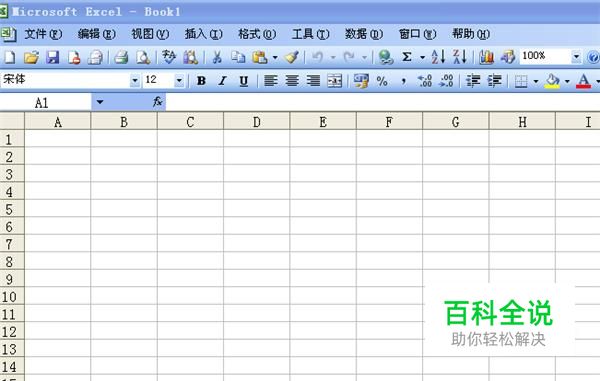600x381 pixels.
Task: Run the spelling check icon
Action: (x=168, y=57)
